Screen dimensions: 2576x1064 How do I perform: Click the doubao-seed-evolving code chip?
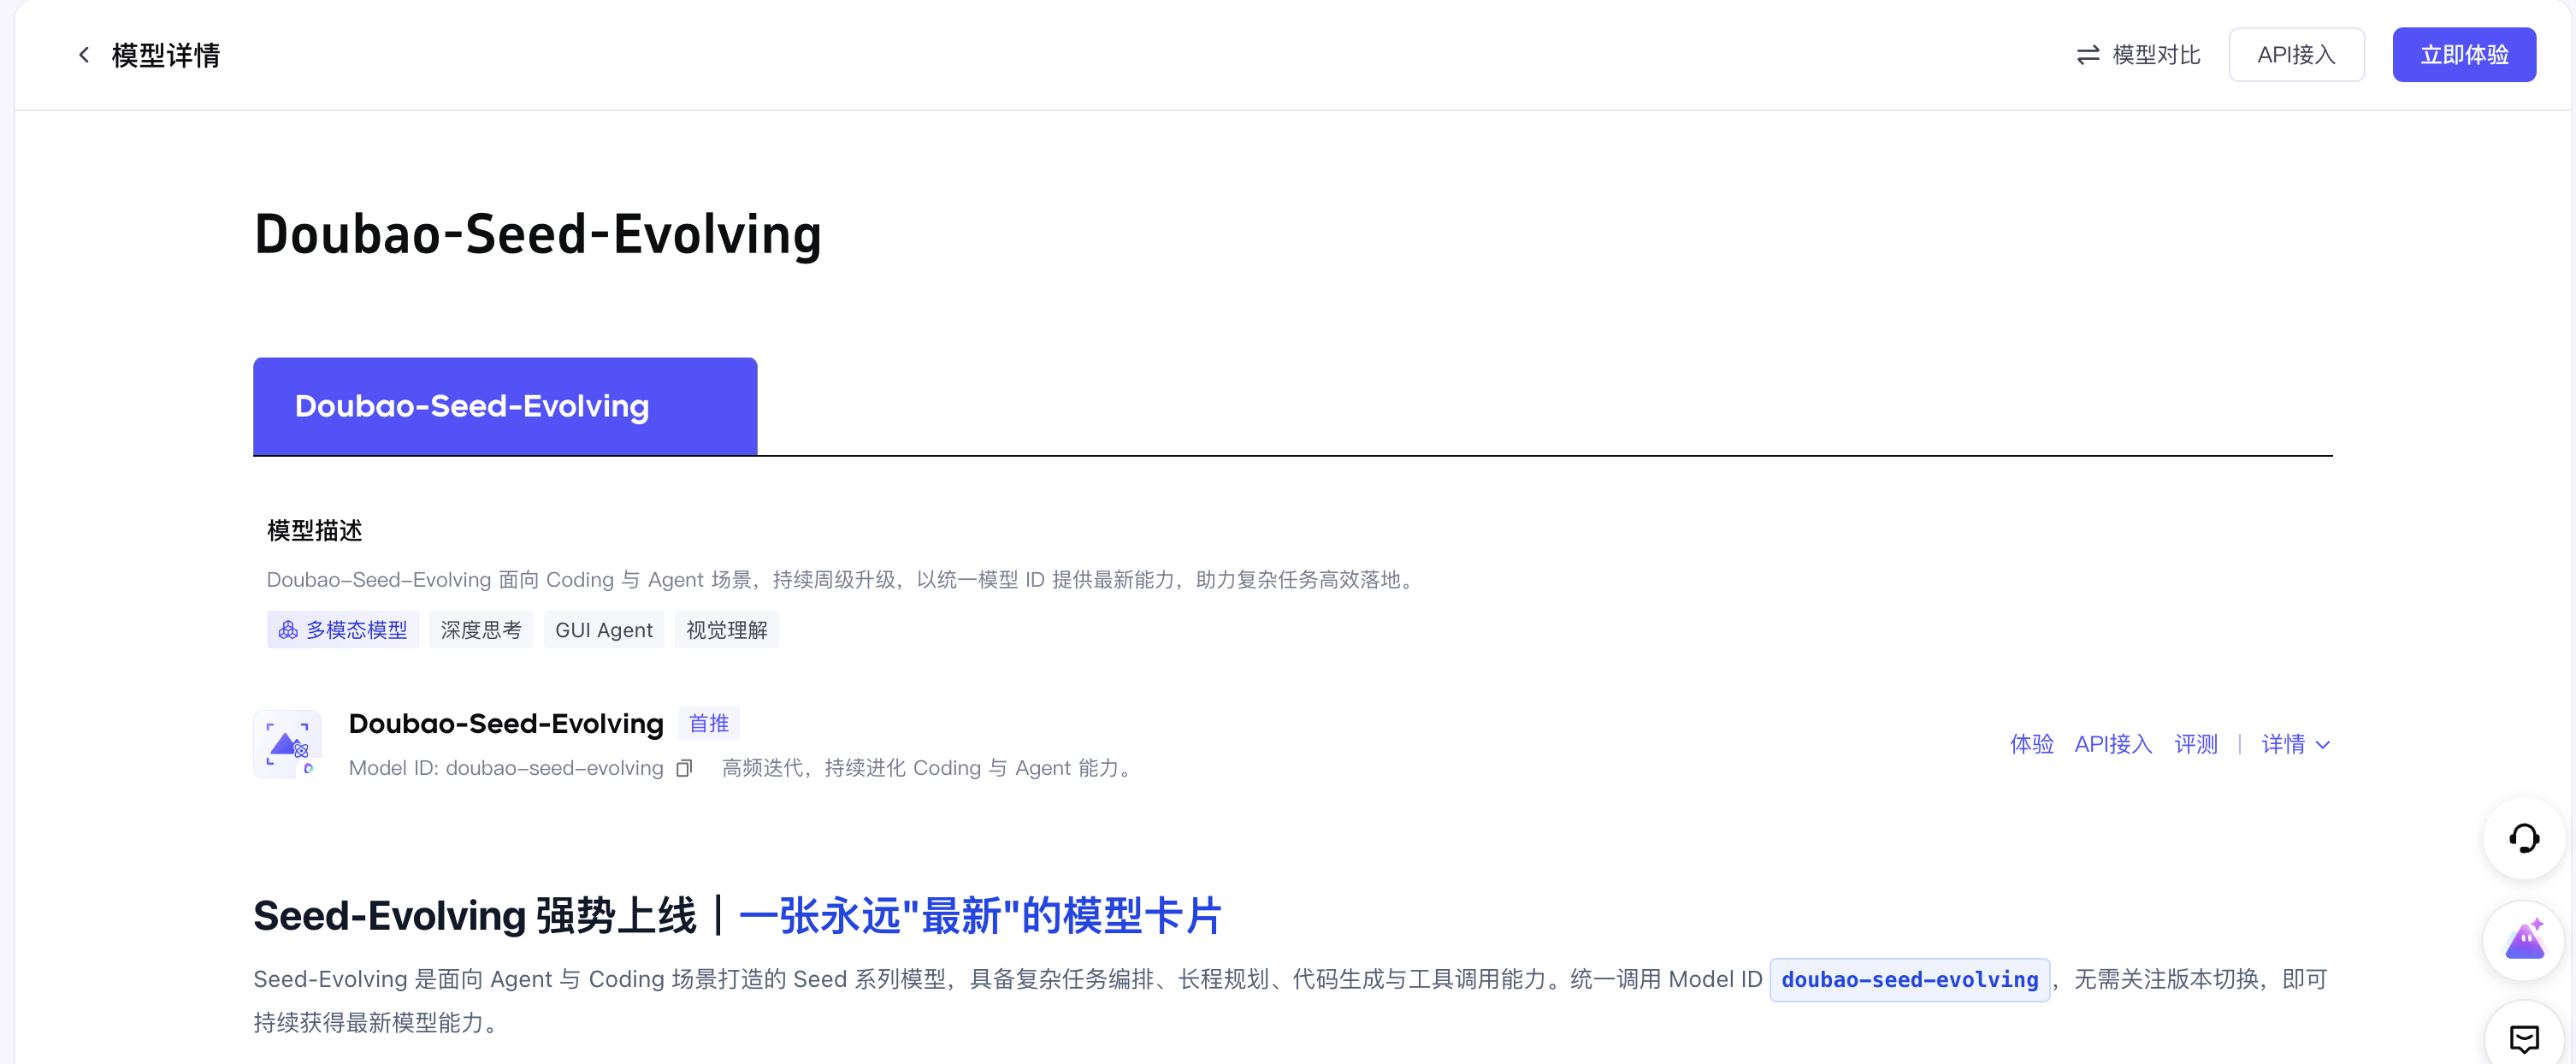click(x=1909, y=980)
